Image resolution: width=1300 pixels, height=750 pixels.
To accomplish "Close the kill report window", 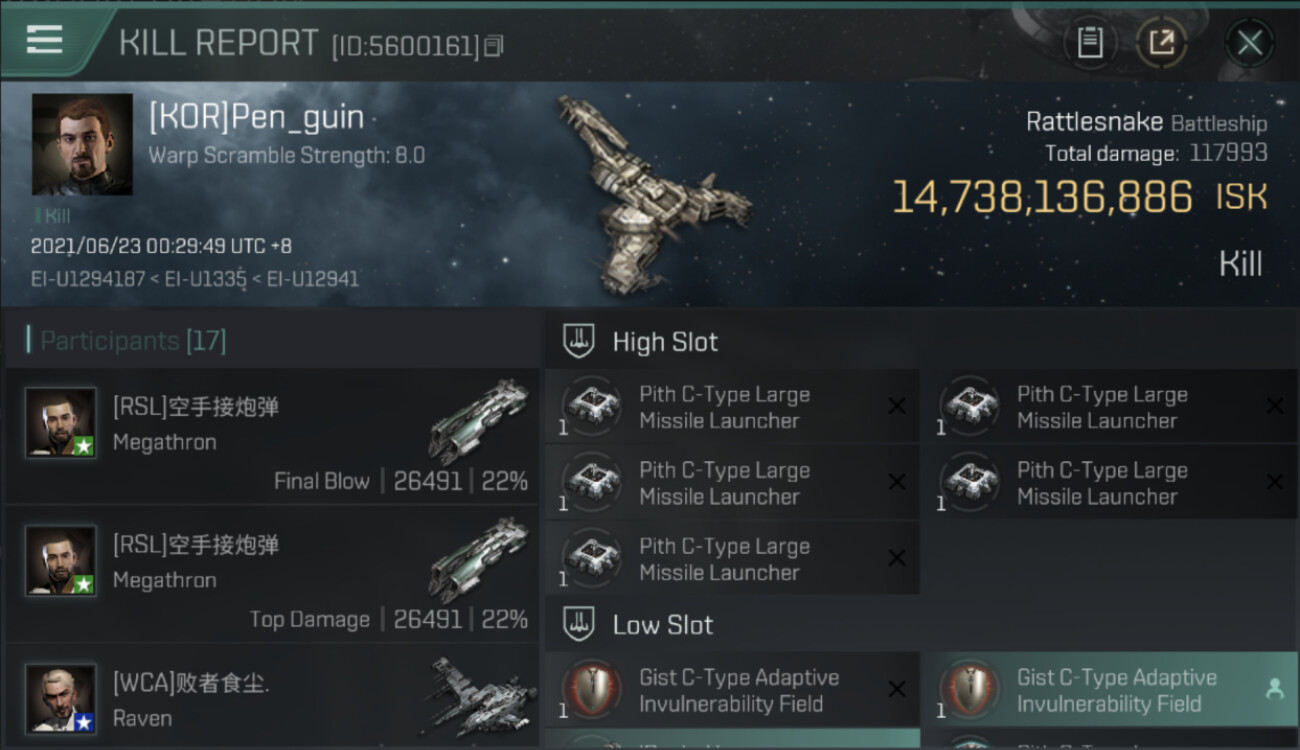I will pyautogui.click(x=1249, y=42).
